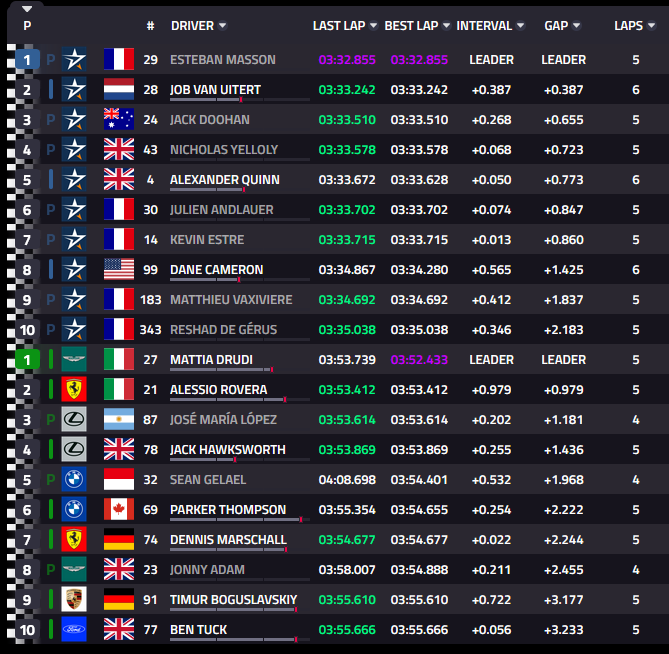Image resolution: width=669 pixels, height=654 pixels.
Task: Click the Canadian flag for Parker Thompson
Action: (119, 509)
